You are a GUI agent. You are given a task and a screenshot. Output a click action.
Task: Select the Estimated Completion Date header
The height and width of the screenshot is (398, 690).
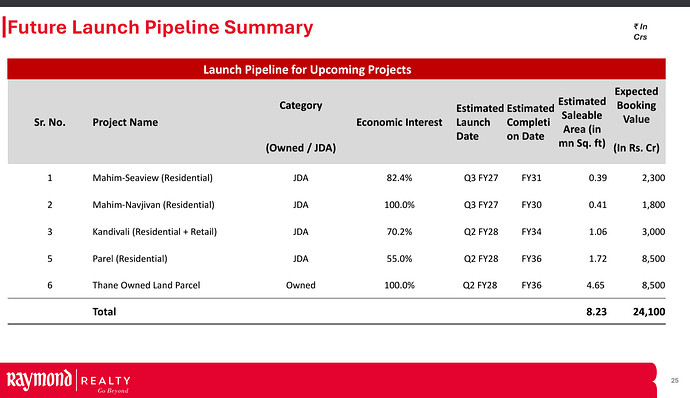530,122
